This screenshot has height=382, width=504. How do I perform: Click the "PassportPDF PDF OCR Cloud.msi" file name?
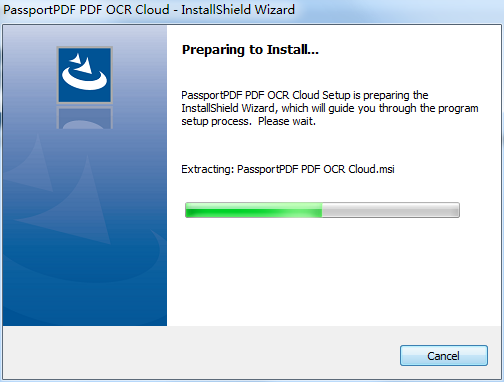click(x=316, y=169)
